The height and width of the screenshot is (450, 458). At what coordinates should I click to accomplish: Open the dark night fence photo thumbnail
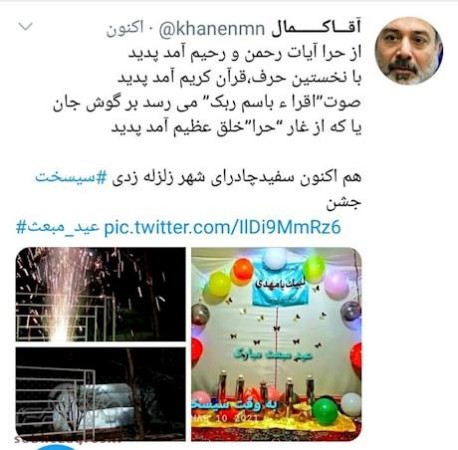(x=101, y=394)
